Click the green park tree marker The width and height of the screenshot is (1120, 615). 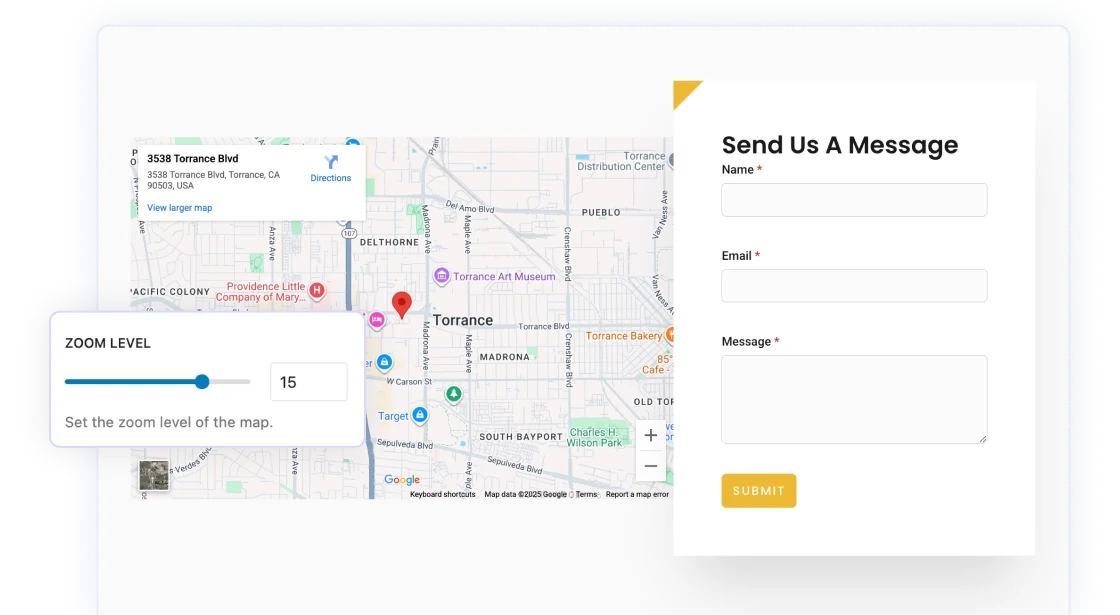pyautogui.click(x=454, y=394)
